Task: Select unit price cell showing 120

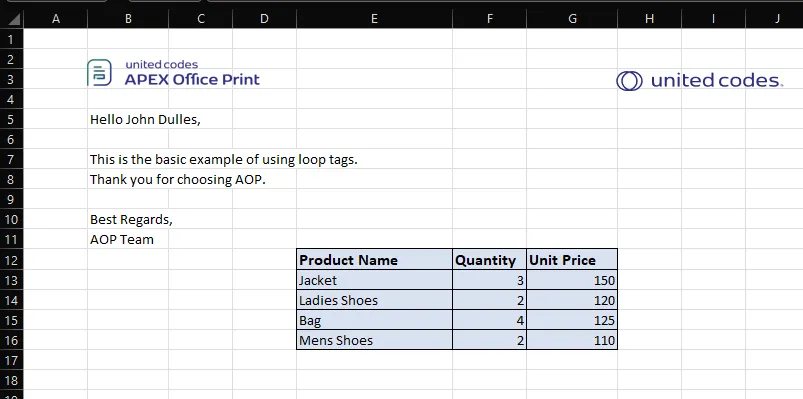Action: pyautogui.click(x=572, y=300)
